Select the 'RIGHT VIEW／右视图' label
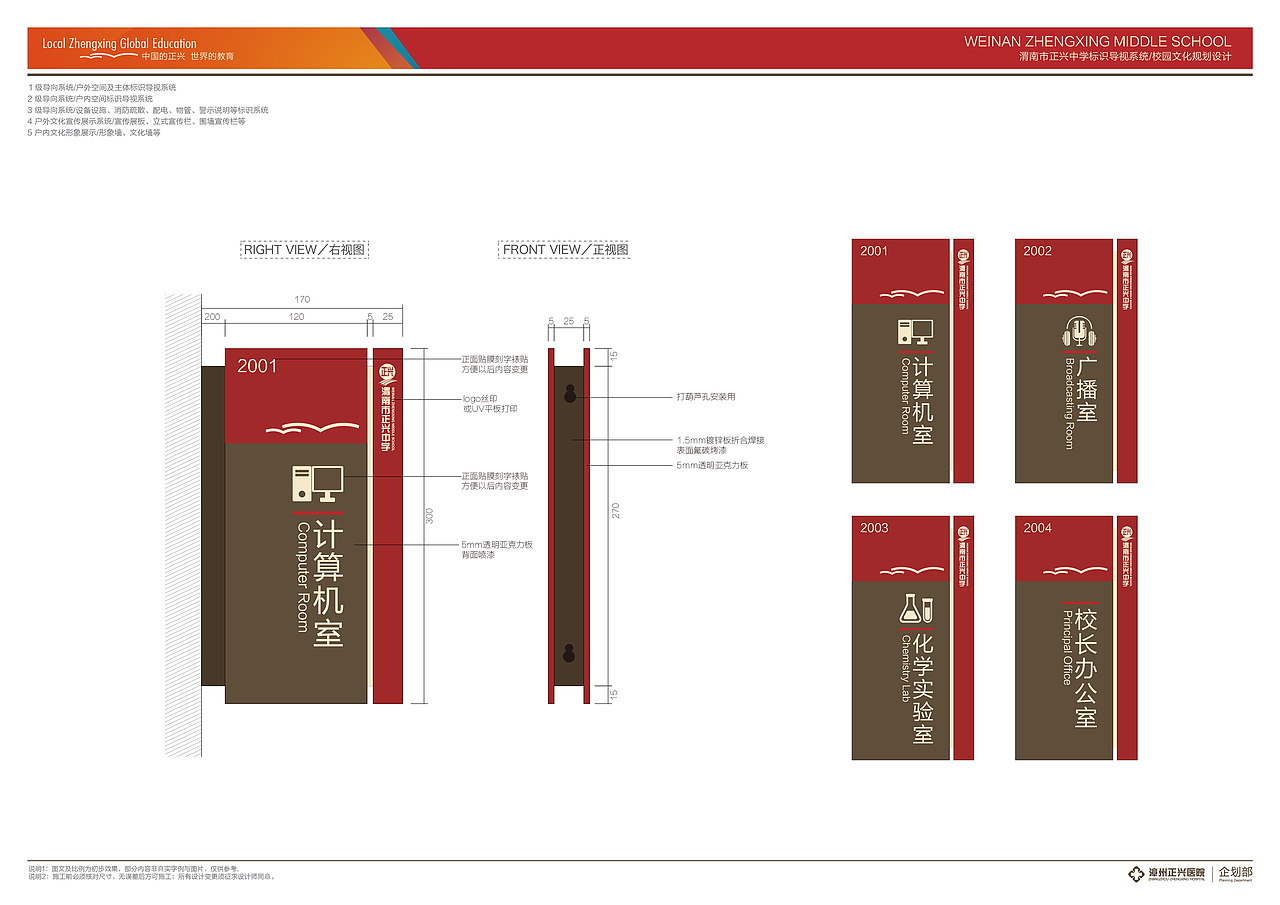Screen dimensions: 1280x905 click(x=305, y=250)
